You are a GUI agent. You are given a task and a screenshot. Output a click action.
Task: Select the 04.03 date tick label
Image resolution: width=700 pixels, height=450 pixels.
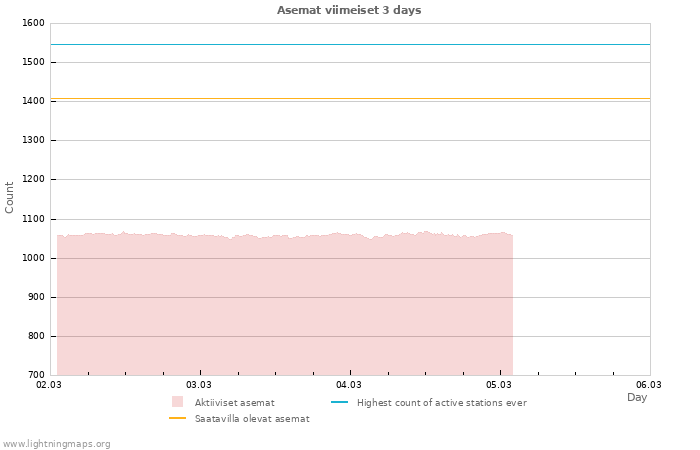tap(349, 384)
